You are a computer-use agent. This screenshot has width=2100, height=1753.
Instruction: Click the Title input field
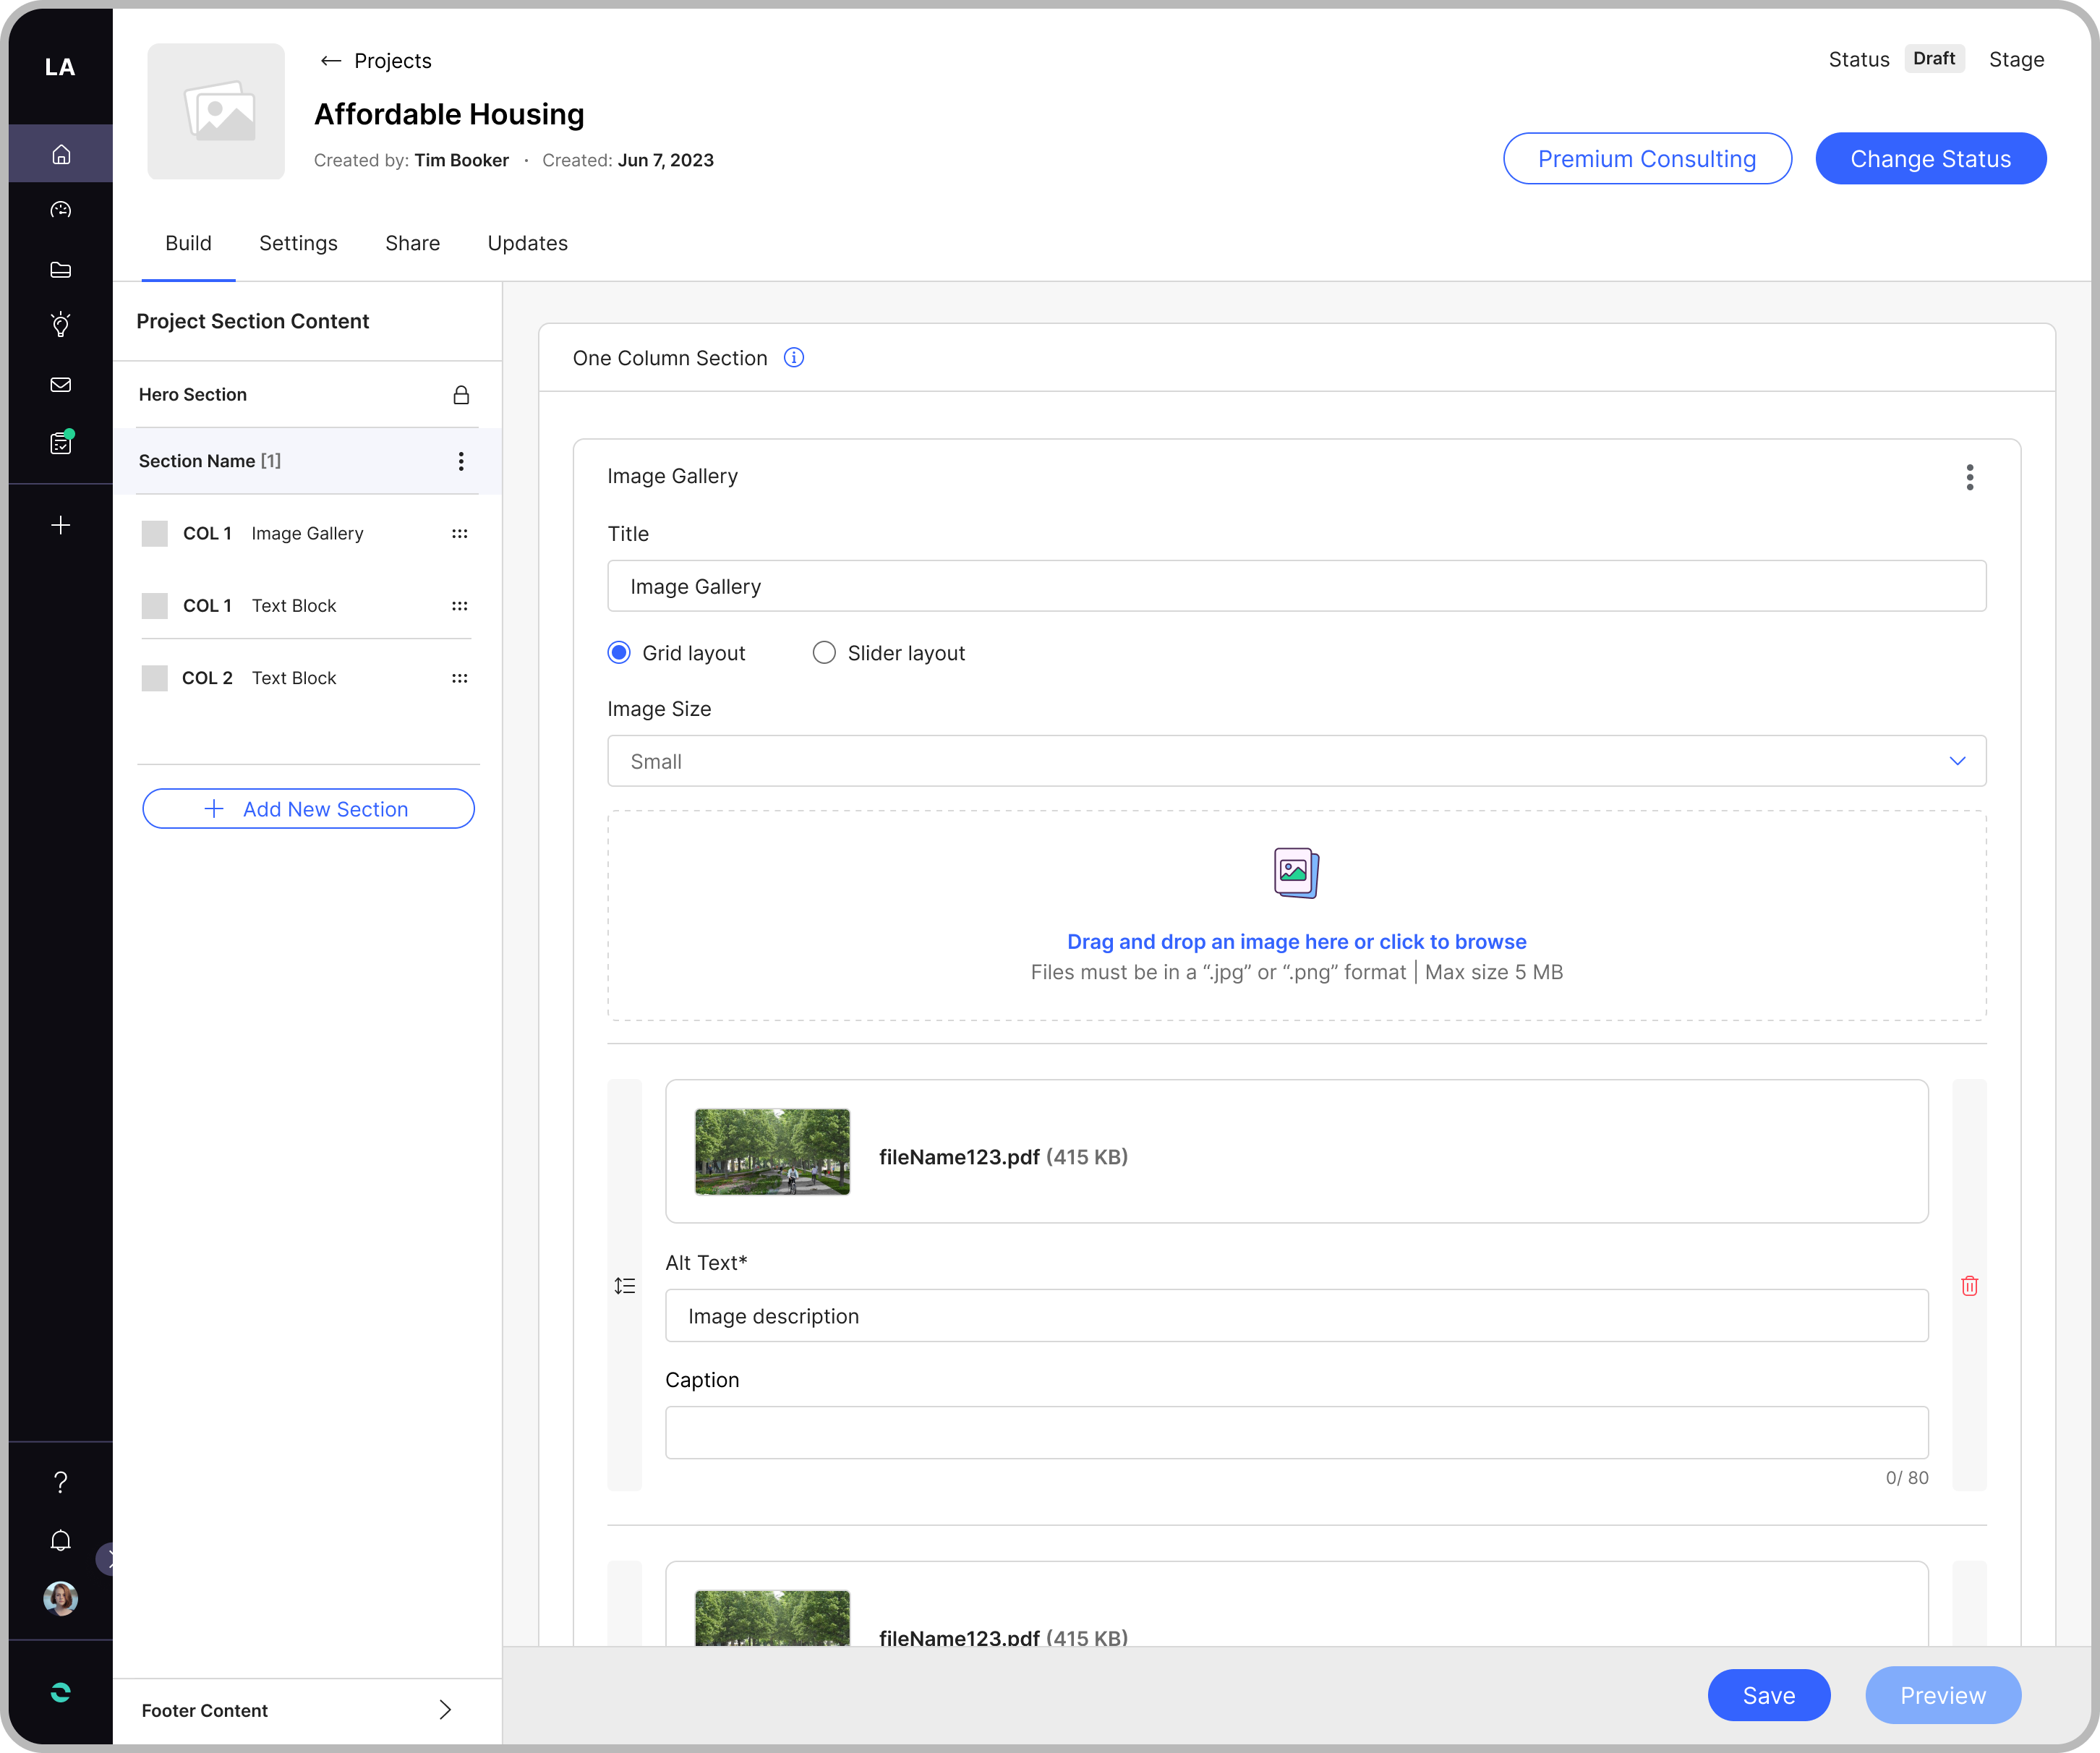click(x=1297, y=586)
